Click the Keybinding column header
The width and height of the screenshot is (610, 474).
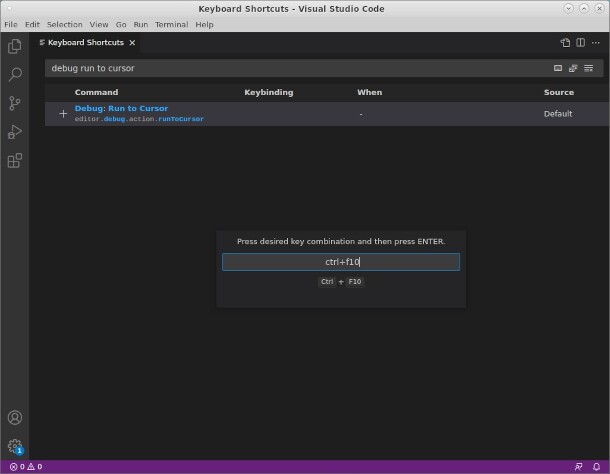point(269,92)
